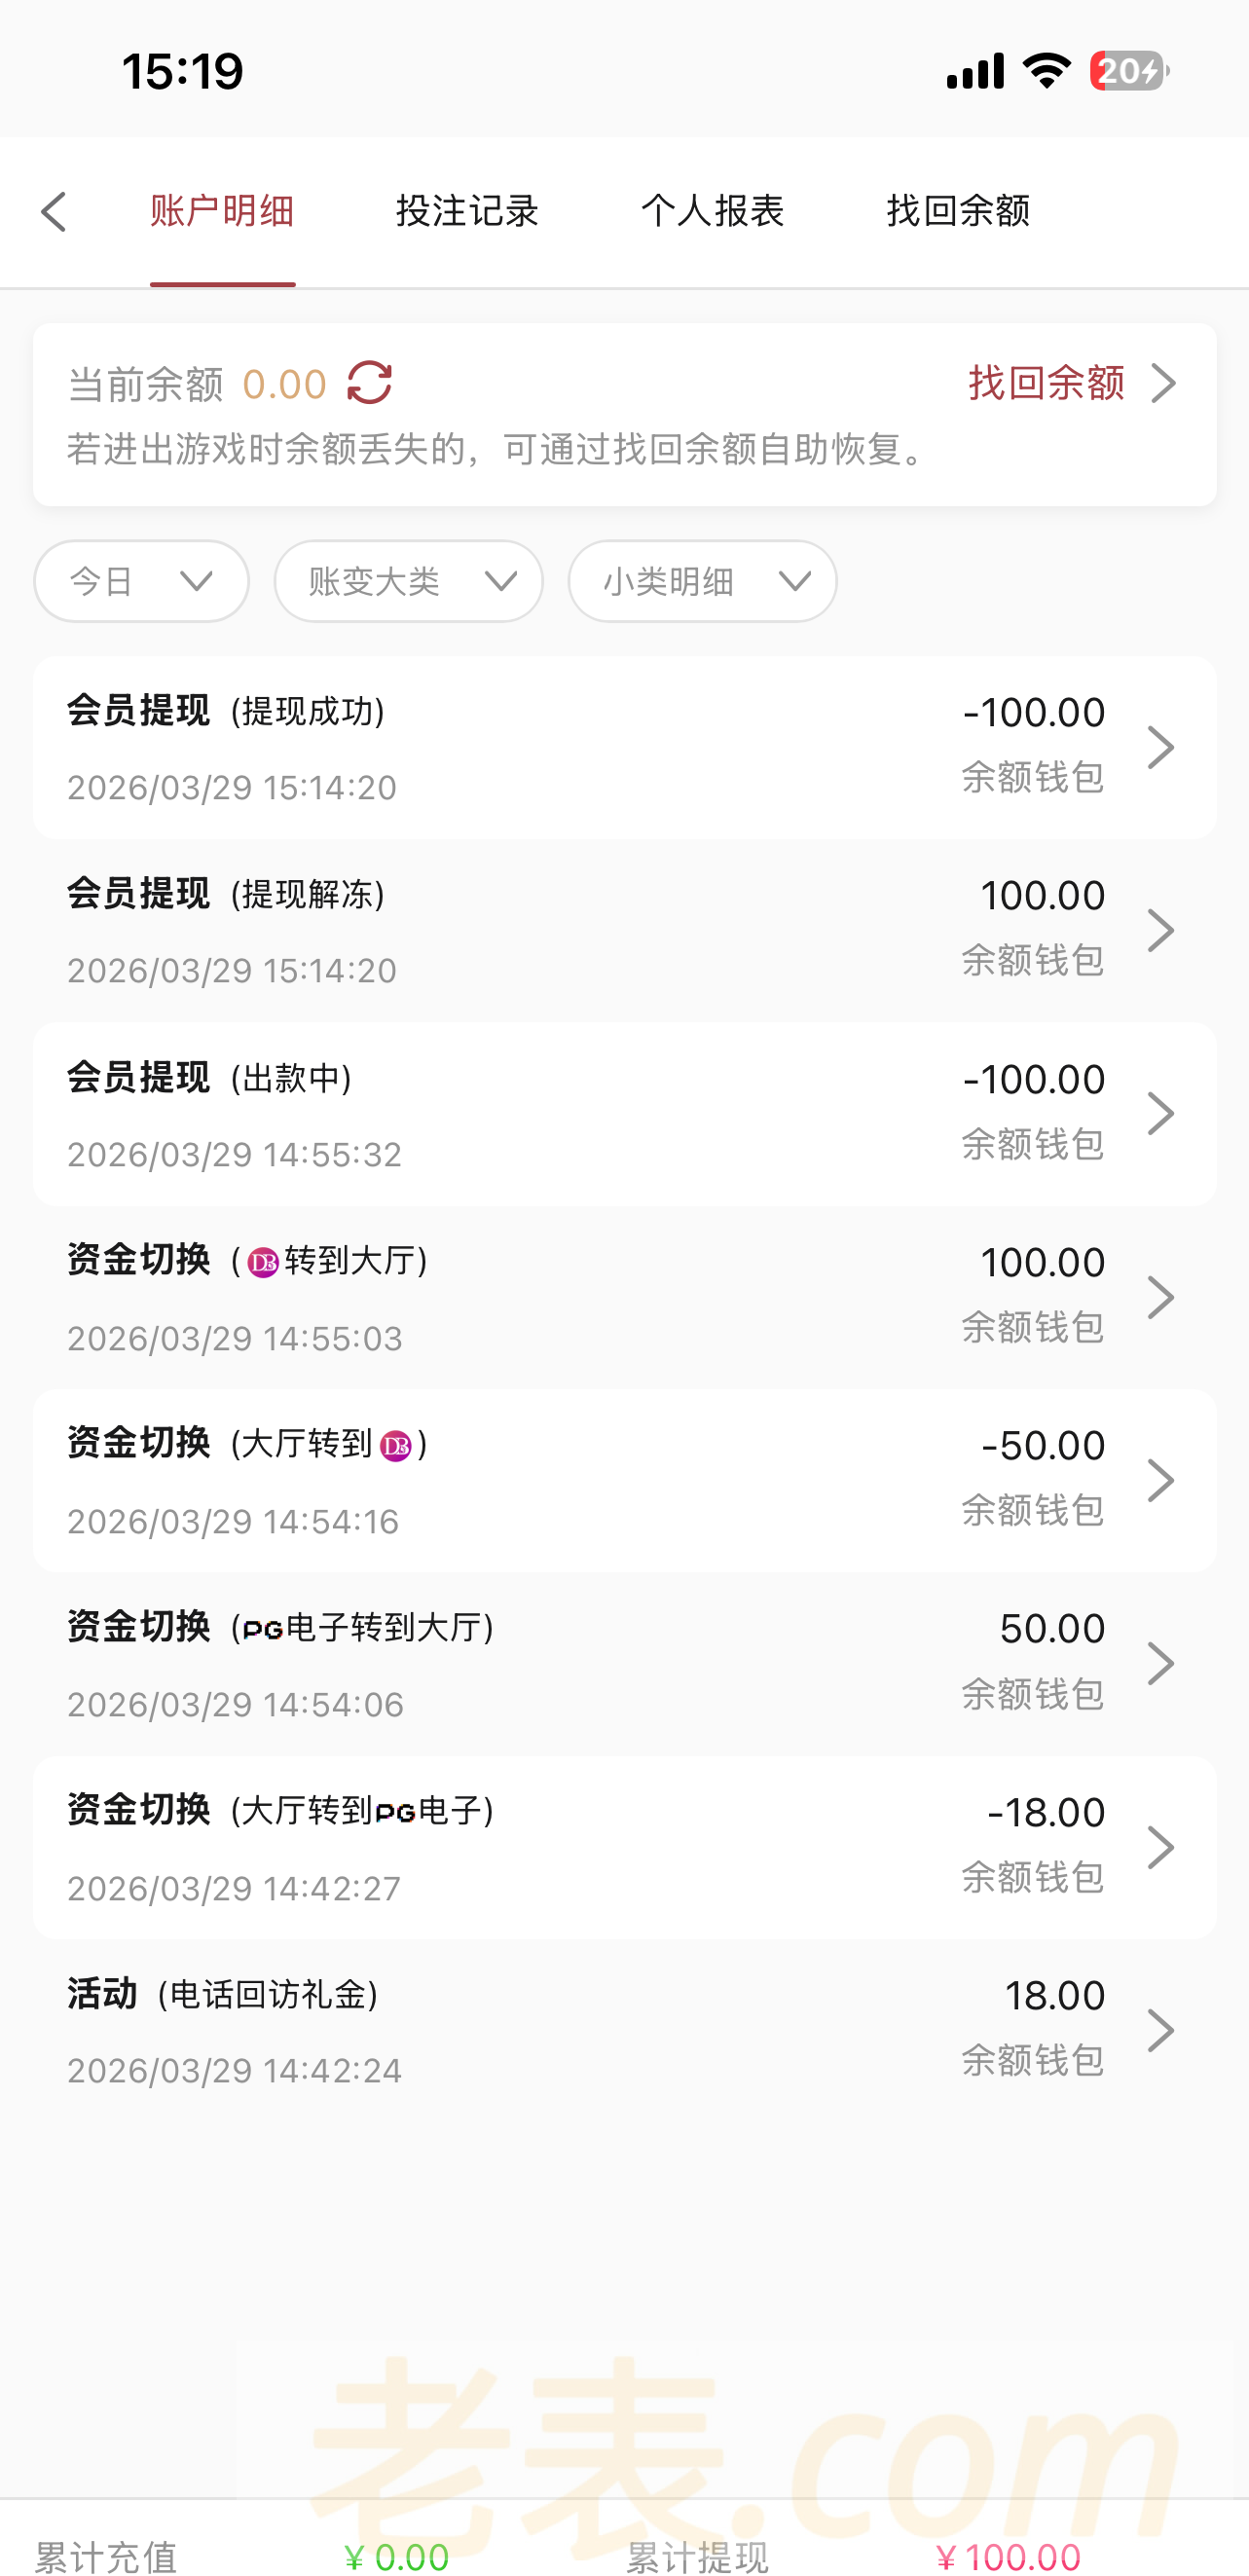Tap the back arrow icon
The width and height of the screenshot is (1249, 2576).
[54, 212]
